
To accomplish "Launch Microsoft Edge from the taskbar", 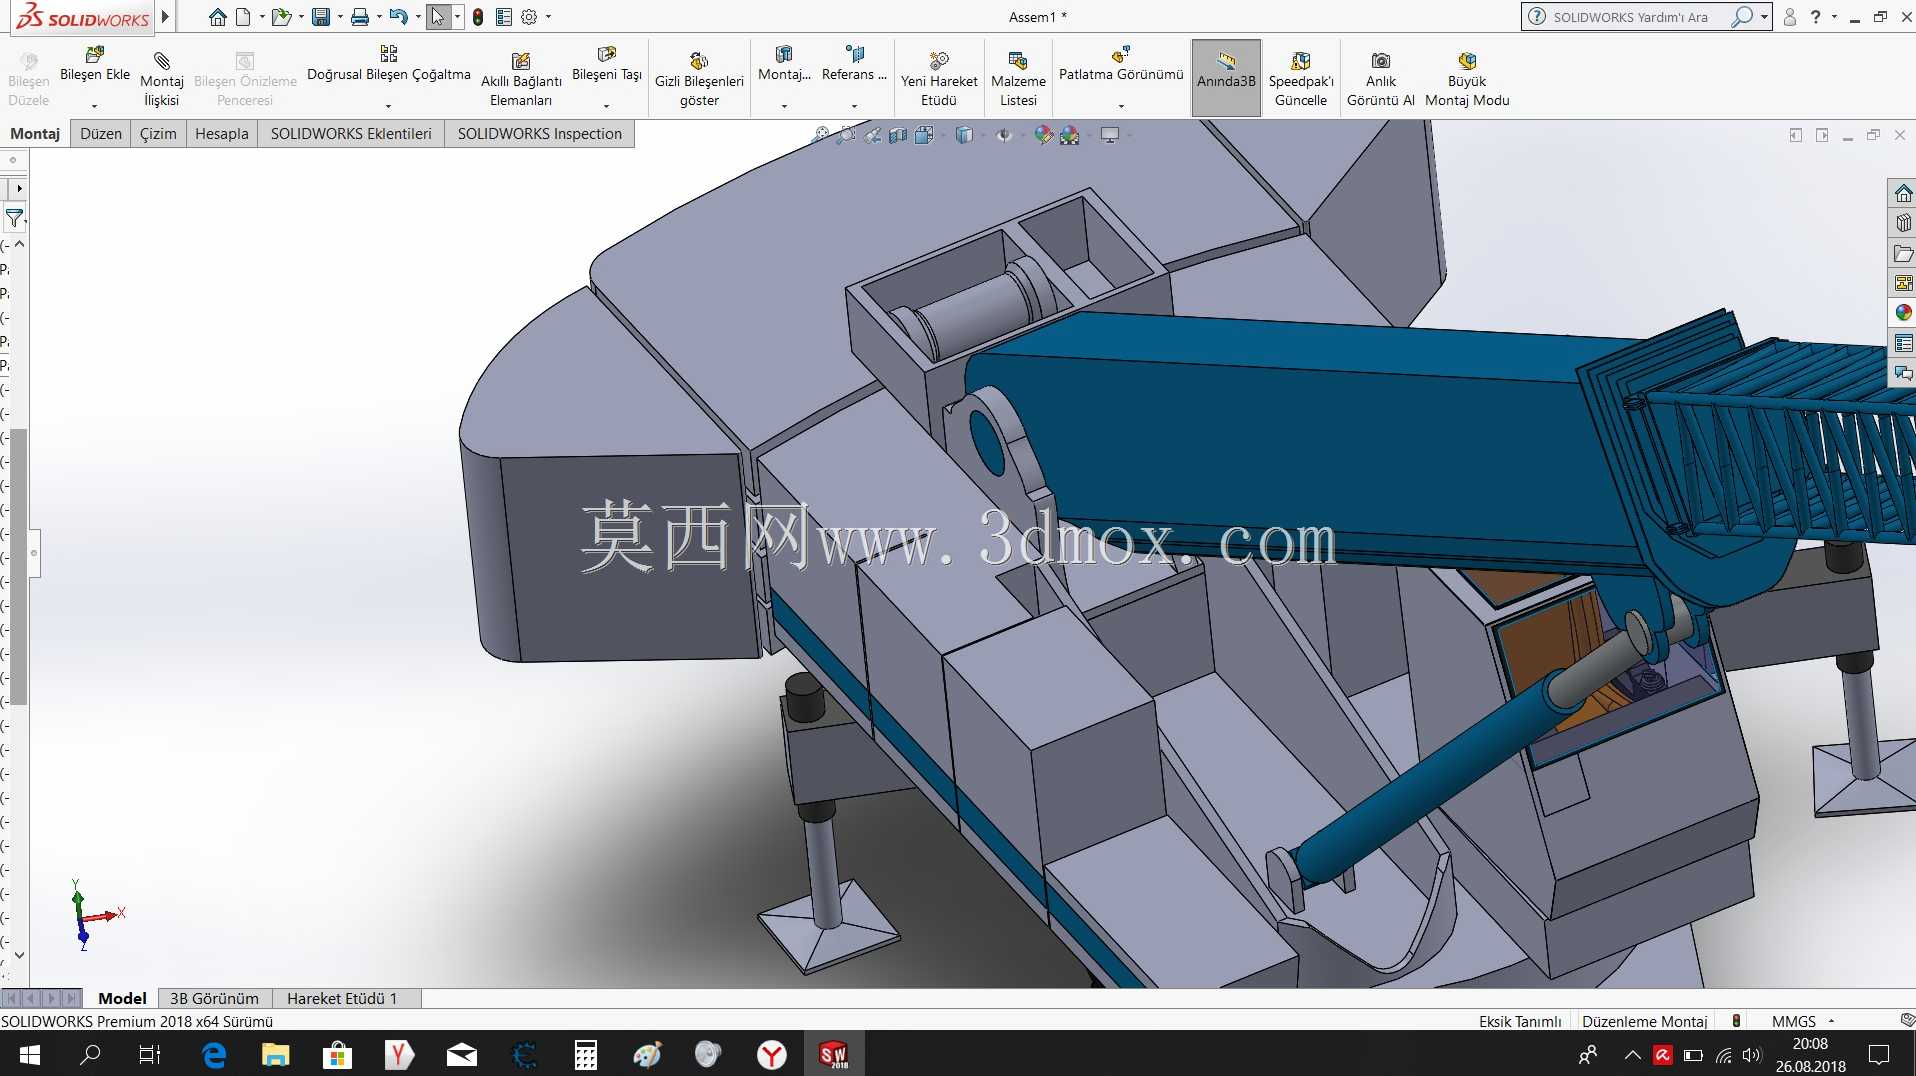I will [214, 1054].
